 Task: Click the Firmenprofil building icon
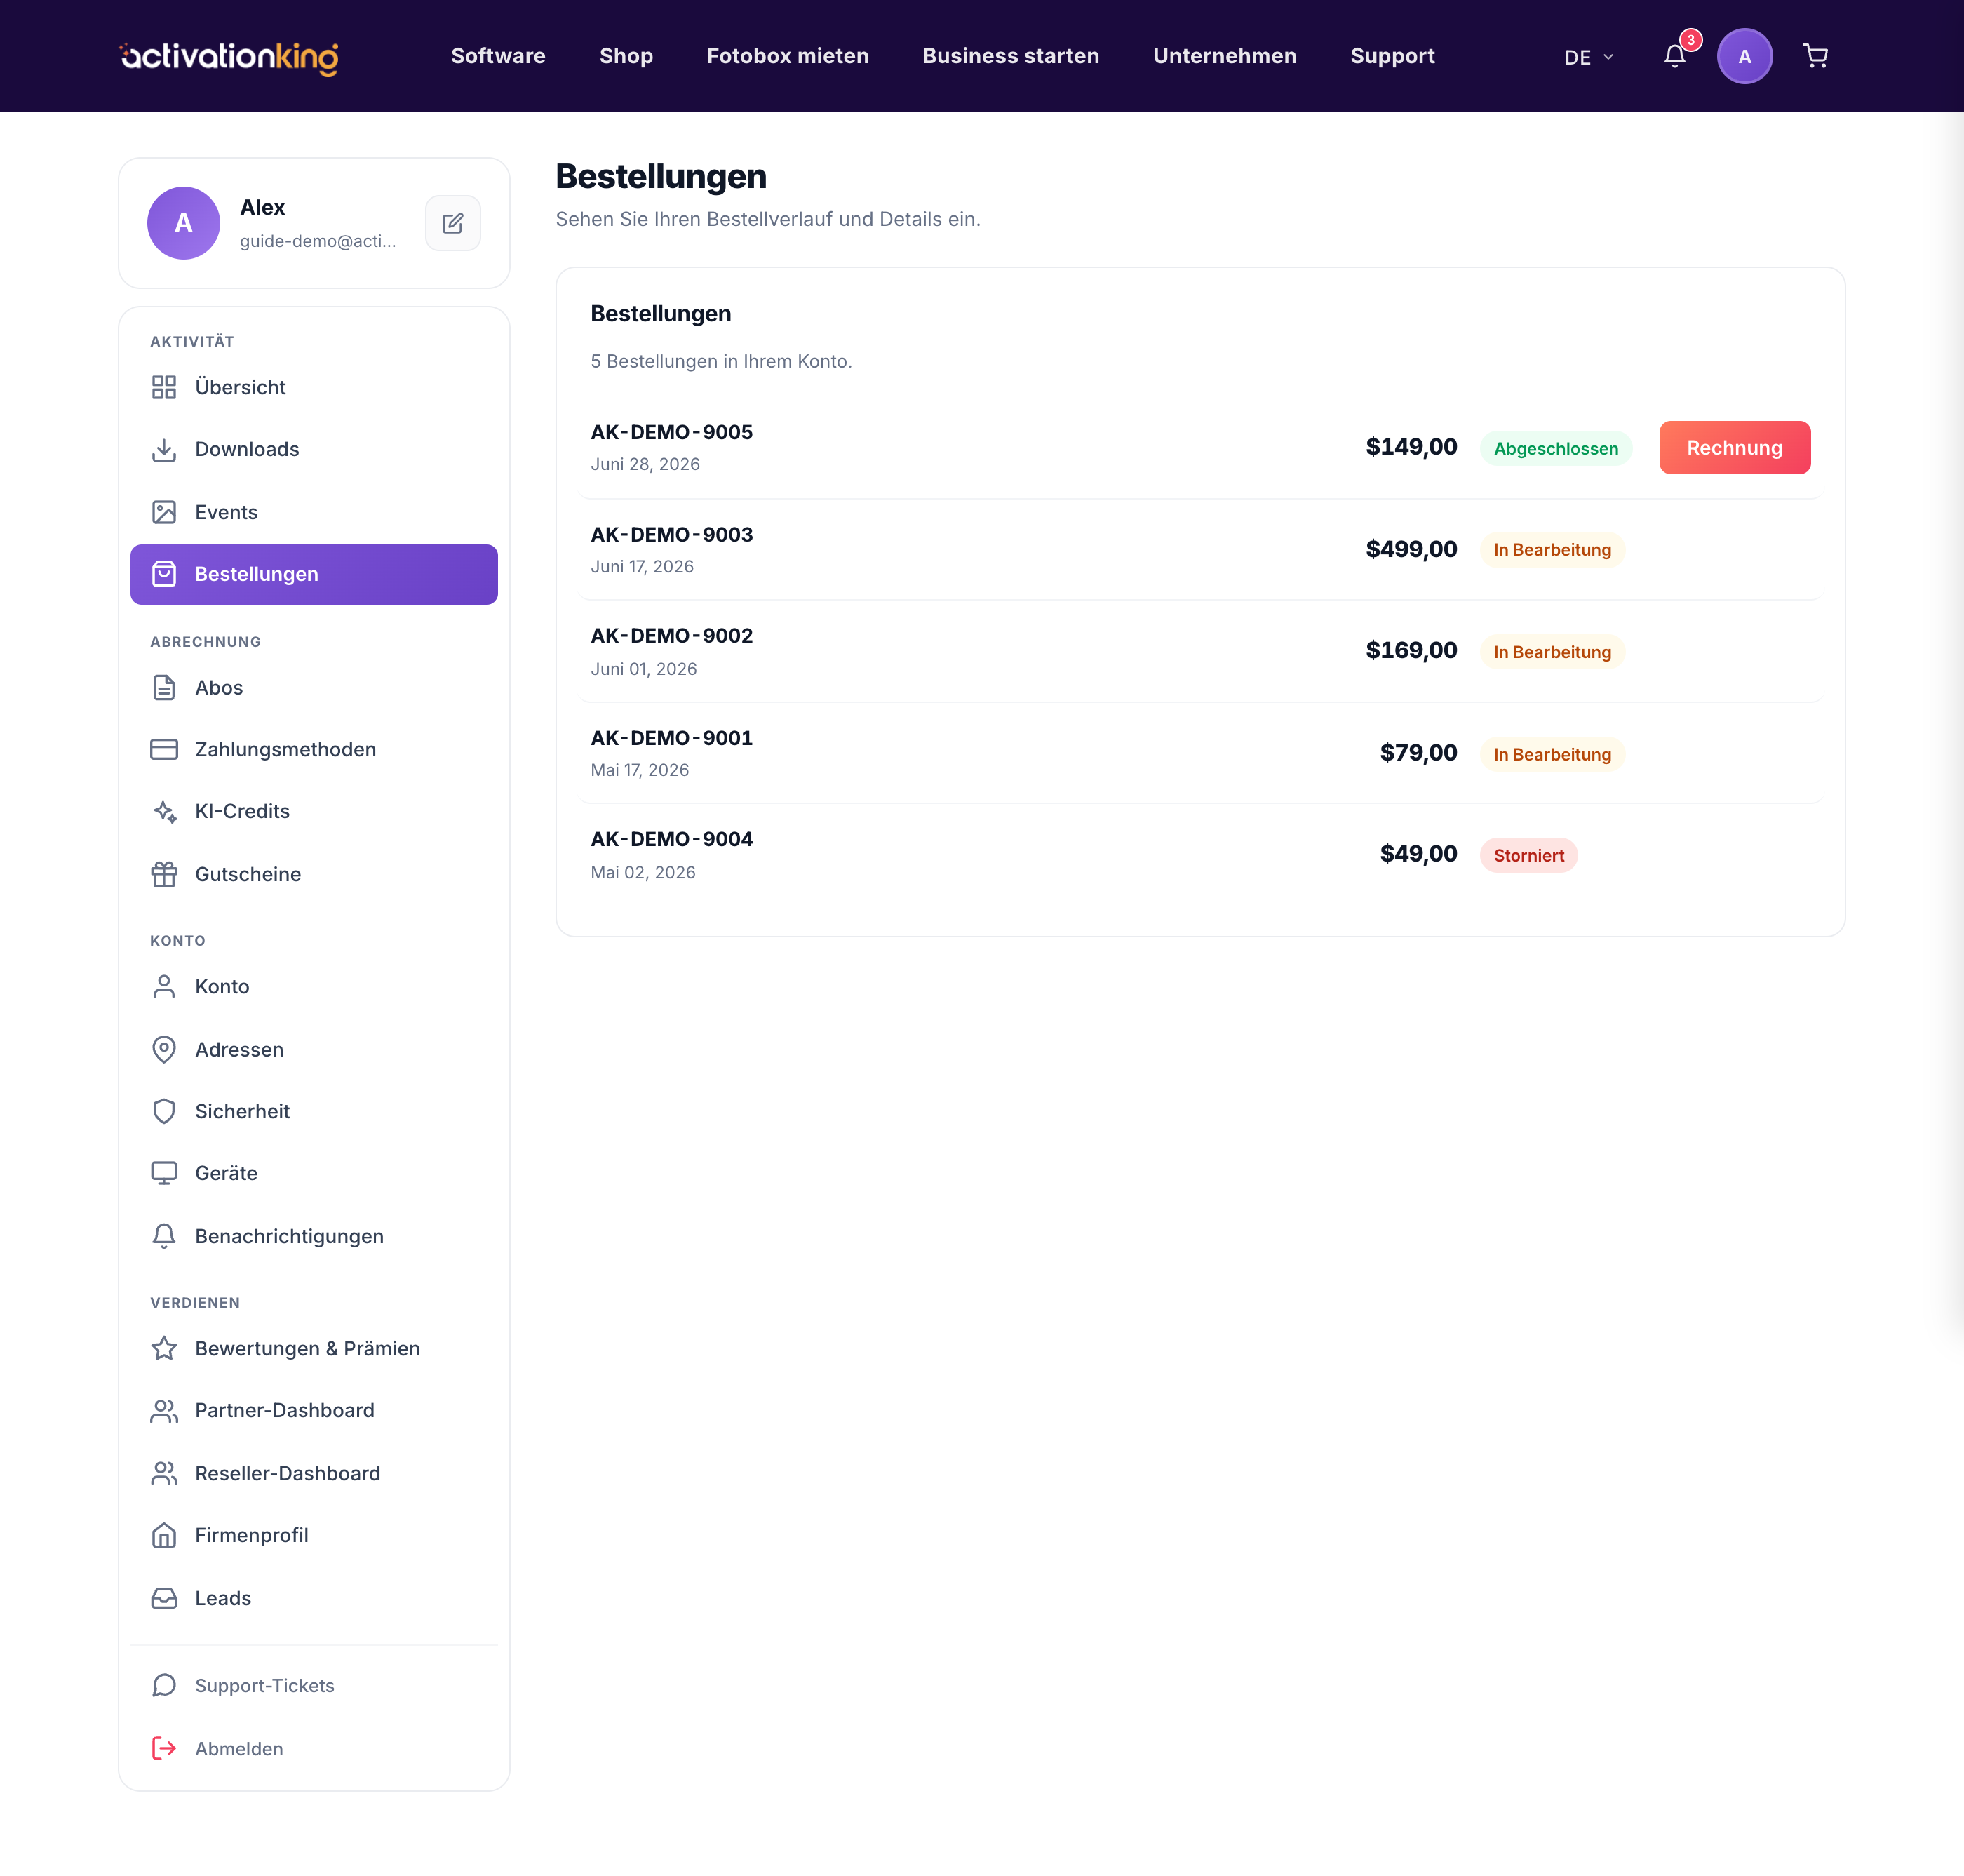[164, 1535]
